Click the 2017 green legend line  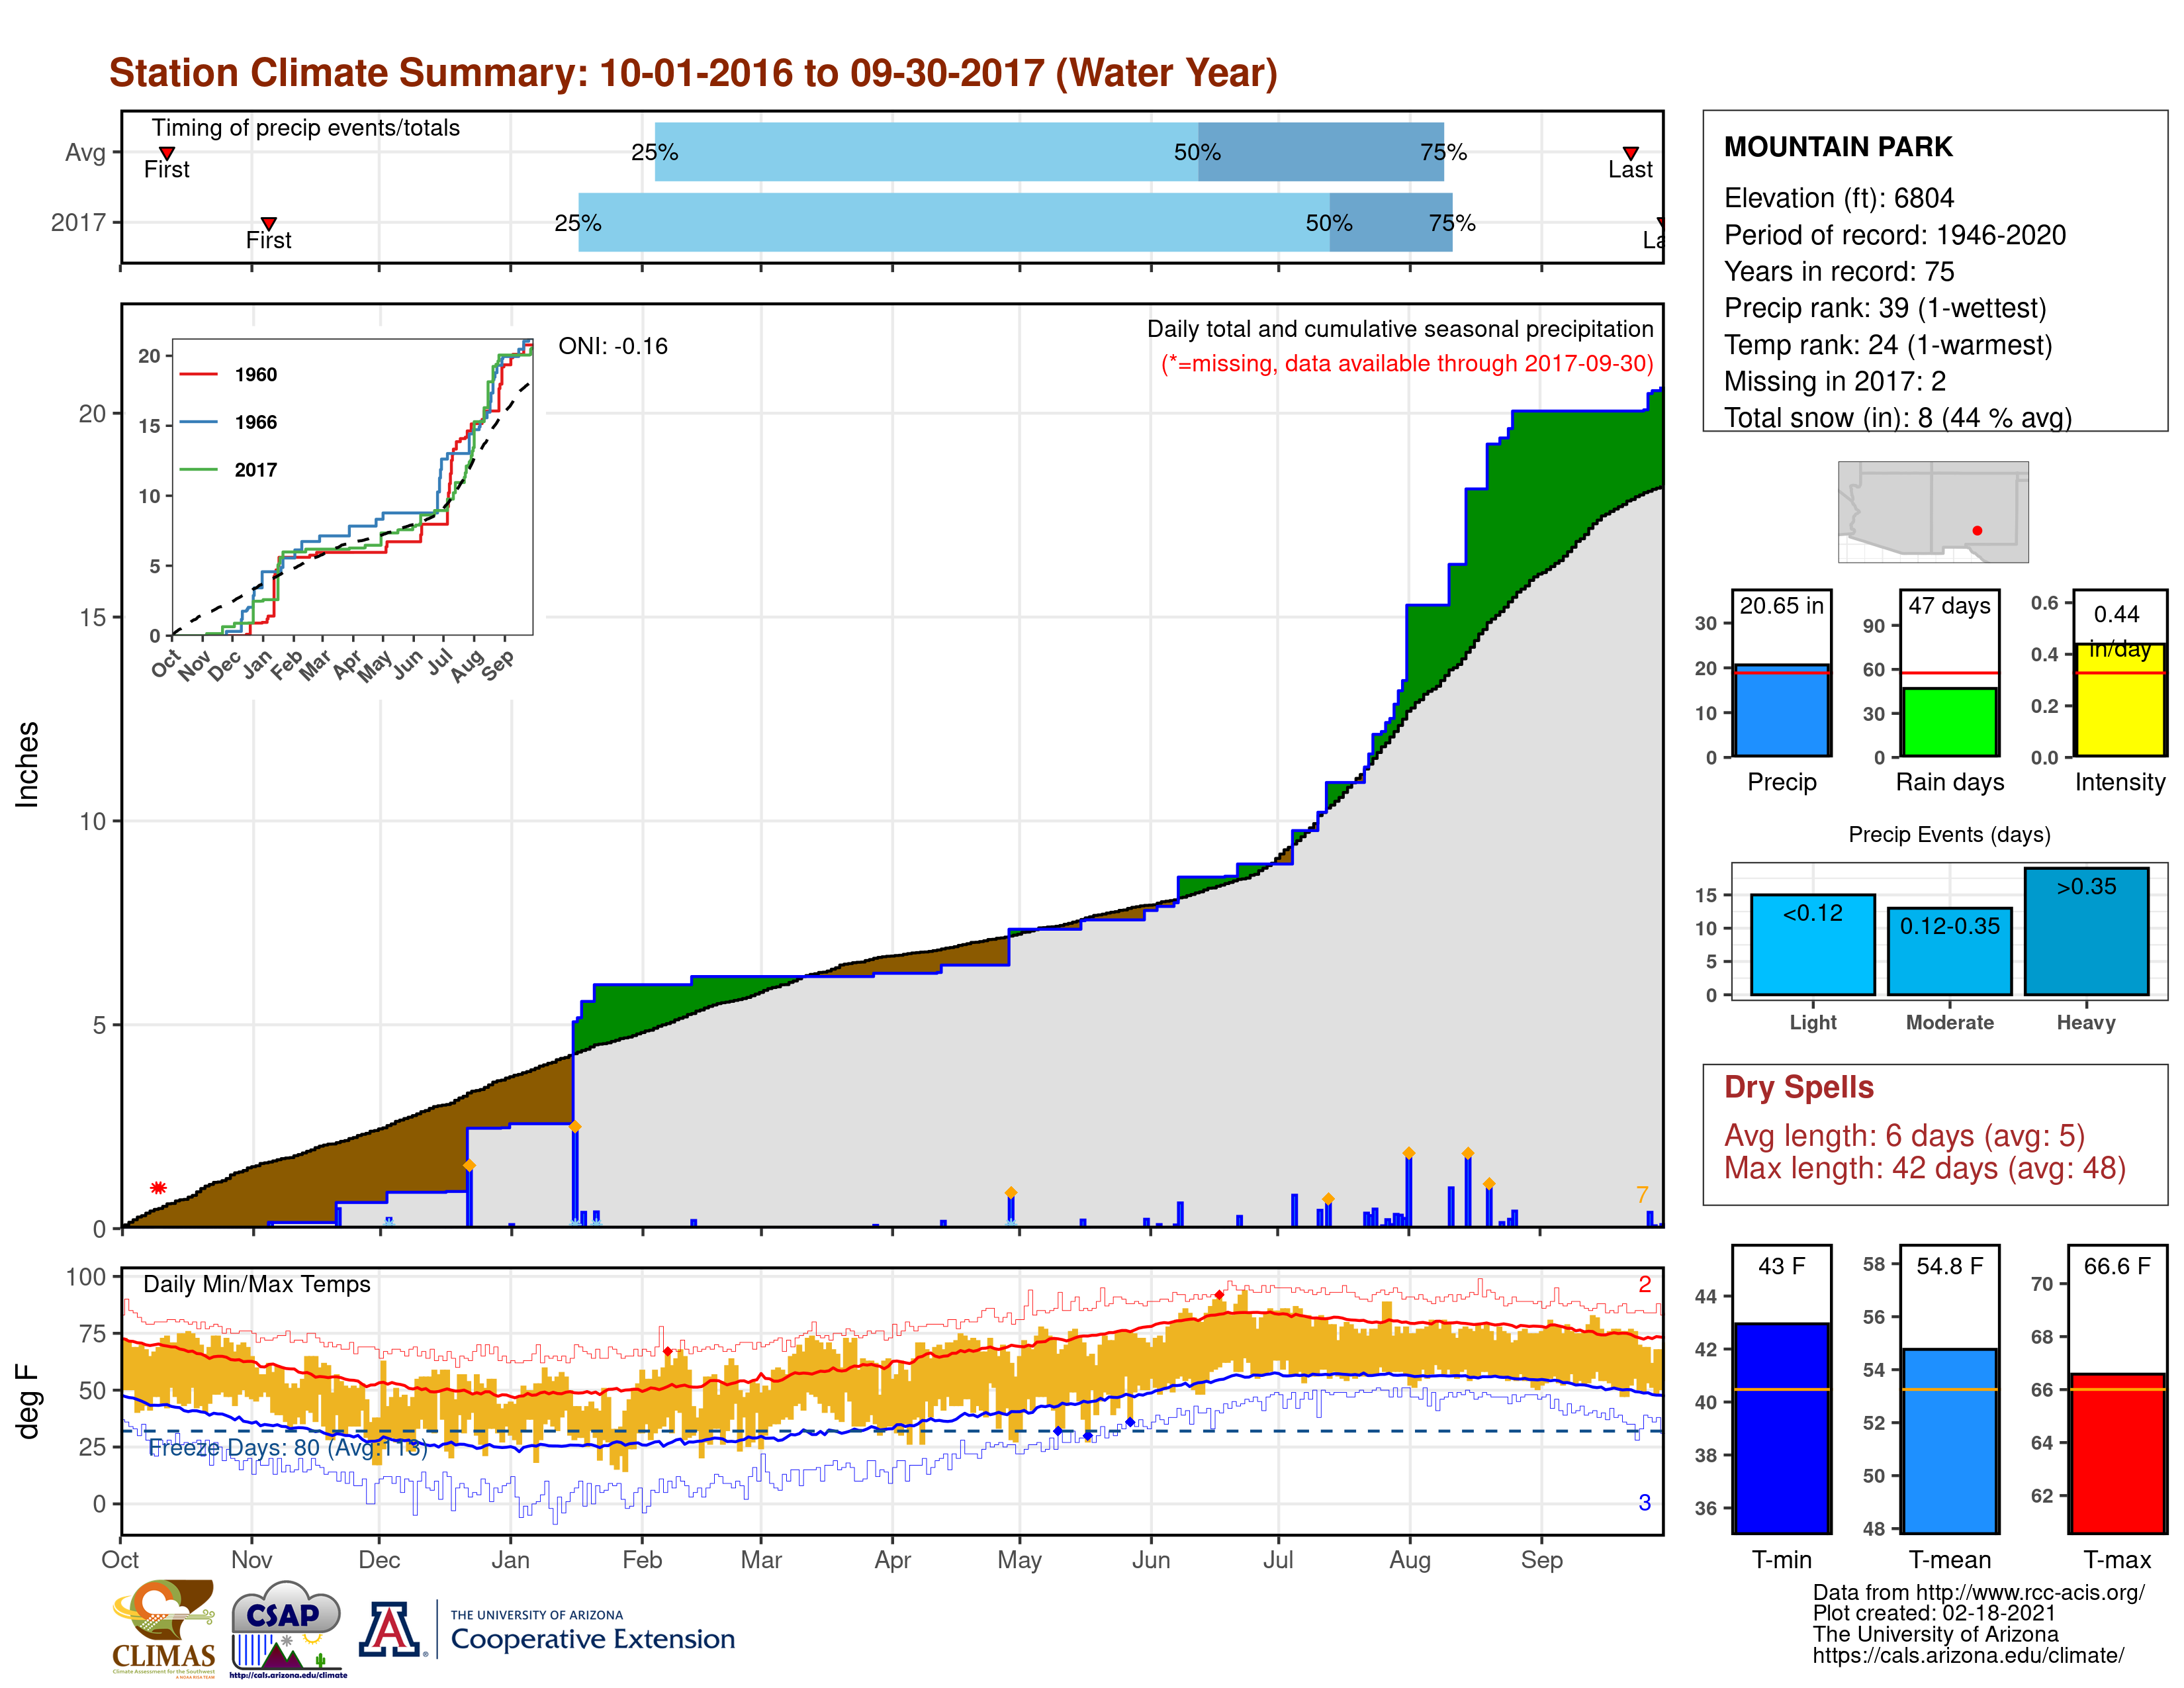tap(198, 469)
